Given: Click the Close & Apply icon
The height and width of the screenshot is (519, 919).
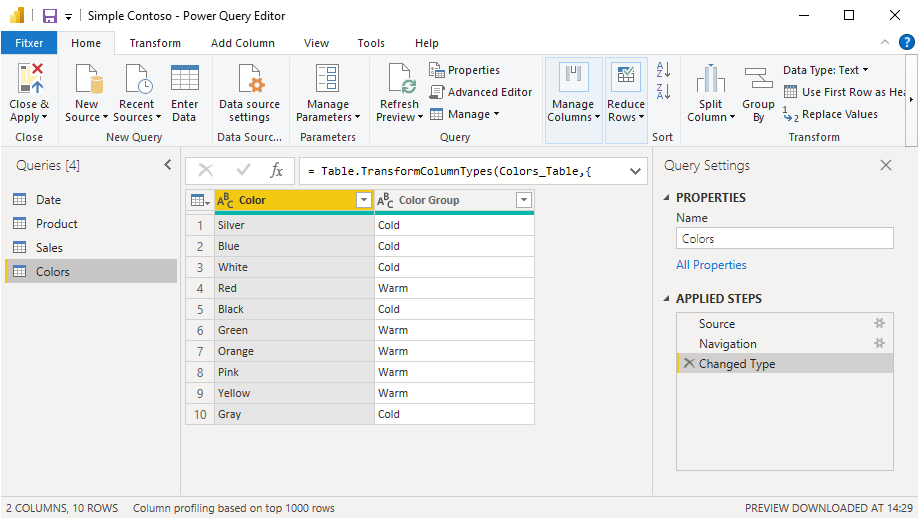Looking at the screenshot, I should coord(29,80).
